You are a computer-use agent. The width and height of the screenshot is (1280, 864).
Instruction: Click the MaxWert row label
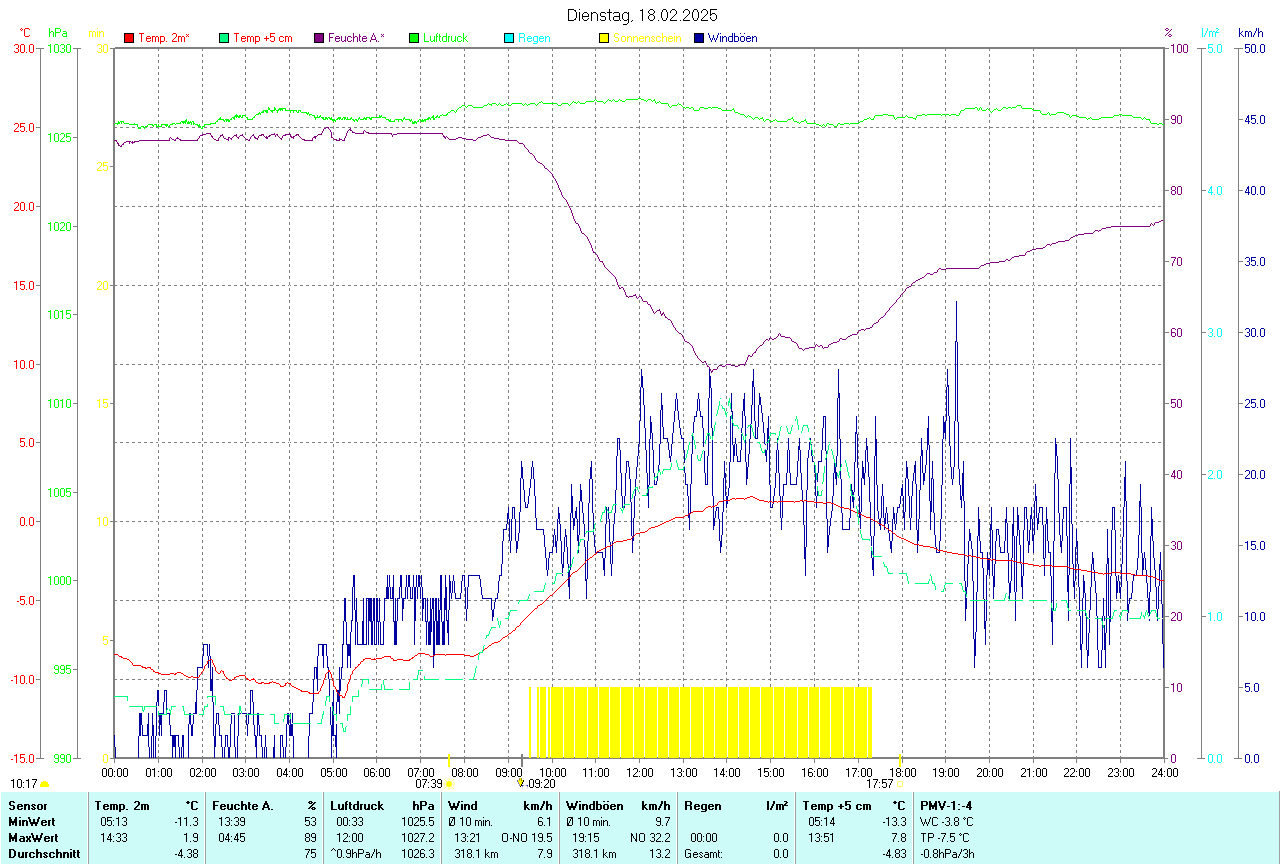point(34,837)
